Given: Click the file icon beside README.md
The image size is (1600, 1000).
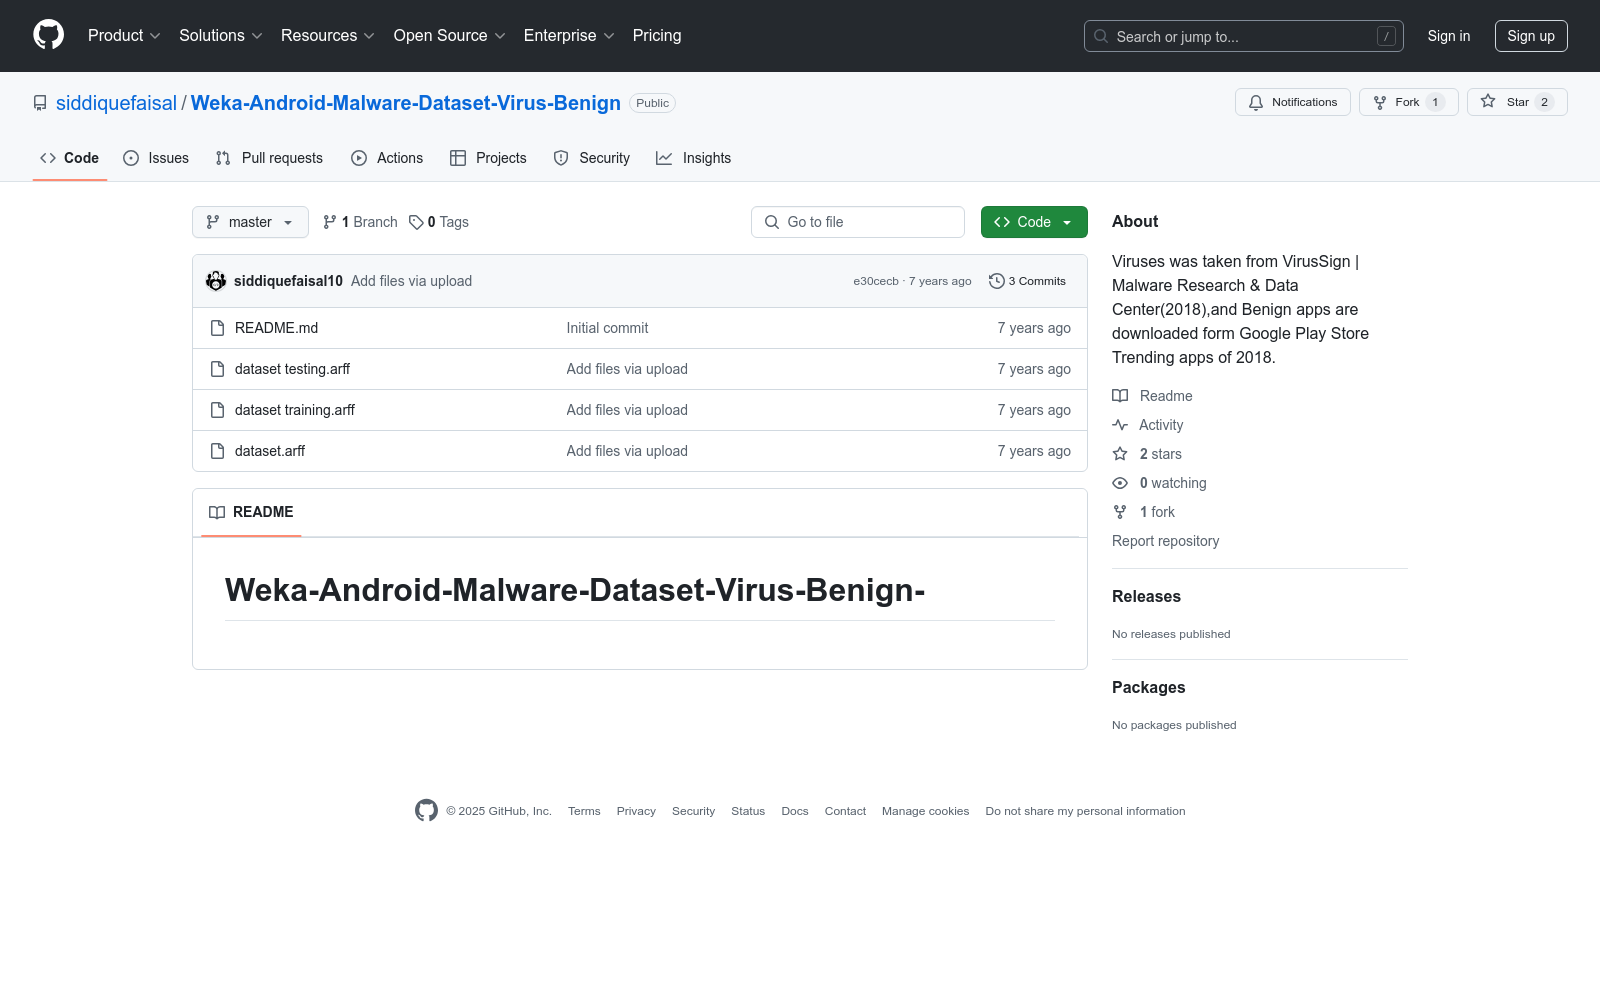Looking at the screenshot, I should [x=217, y=328].
